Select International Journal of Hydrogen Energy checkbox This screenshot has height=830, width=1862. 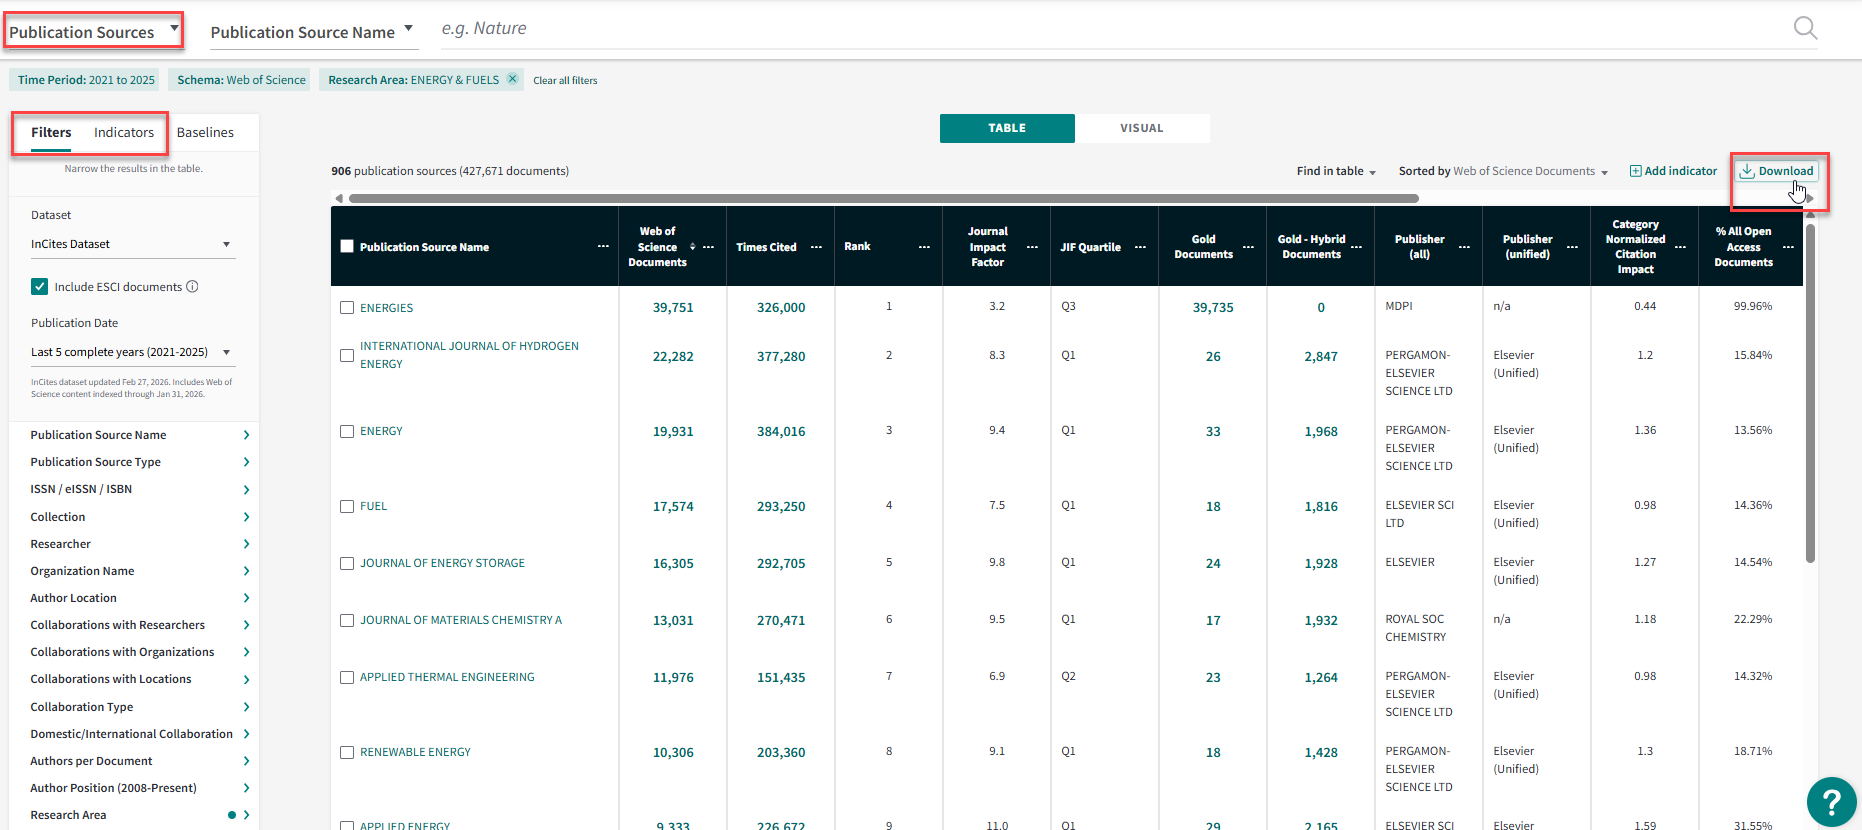click(x=347, y=355)
